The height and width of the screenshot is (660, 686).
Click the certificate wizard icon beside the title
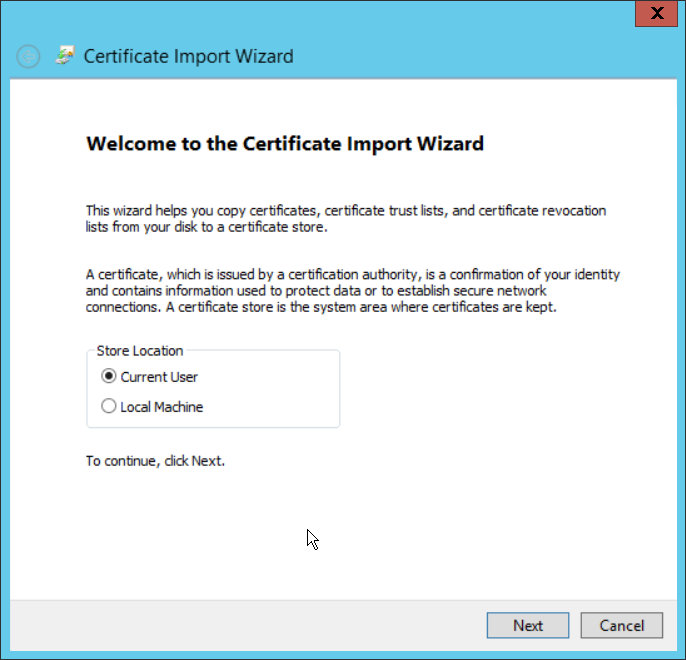[66, 56]
